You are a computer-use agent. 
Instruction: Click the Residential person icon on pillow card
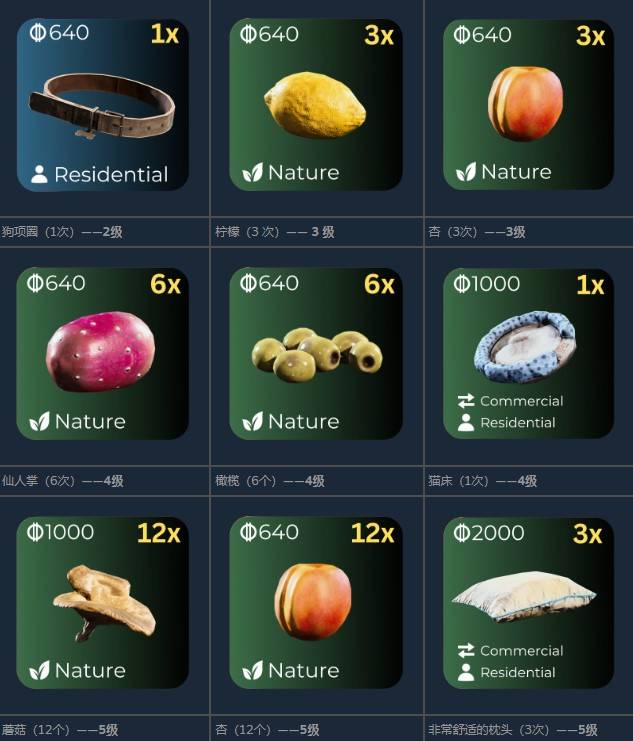click(x=466, y=672)
